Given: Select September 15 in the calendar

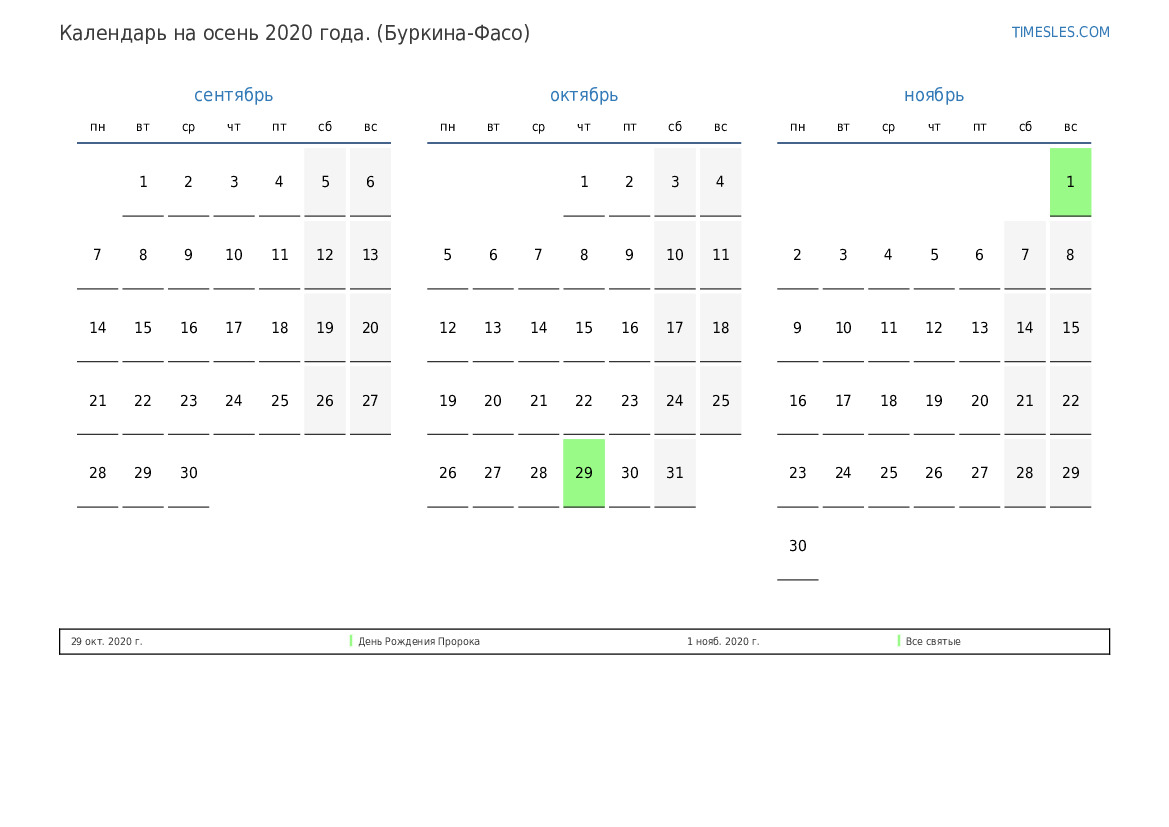Looking at the screenshot, I should coord(143,328).
